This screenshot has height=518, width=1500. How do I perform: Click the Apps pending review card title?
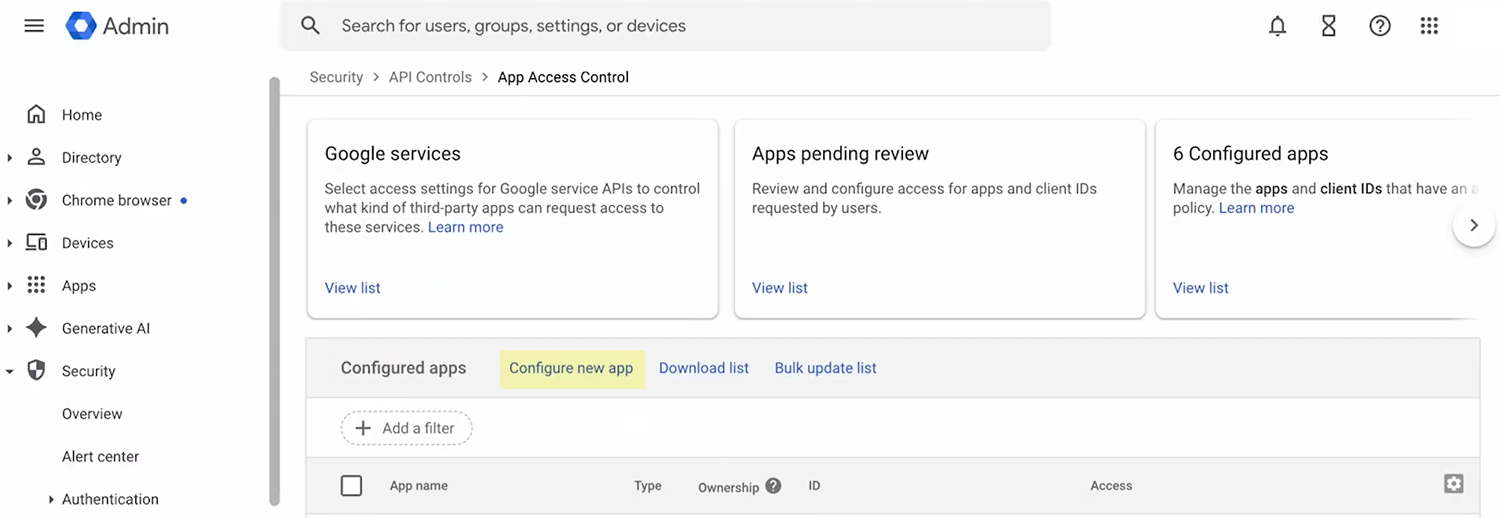pyautogui.click(x=840, y=154)
